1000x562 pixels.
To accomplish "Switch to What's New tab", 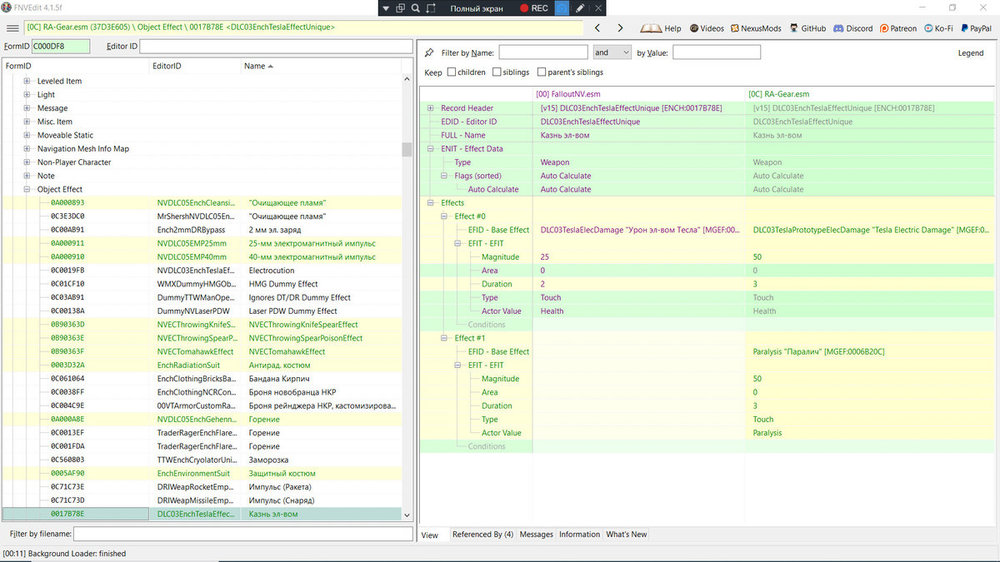I will coord(626,535).
